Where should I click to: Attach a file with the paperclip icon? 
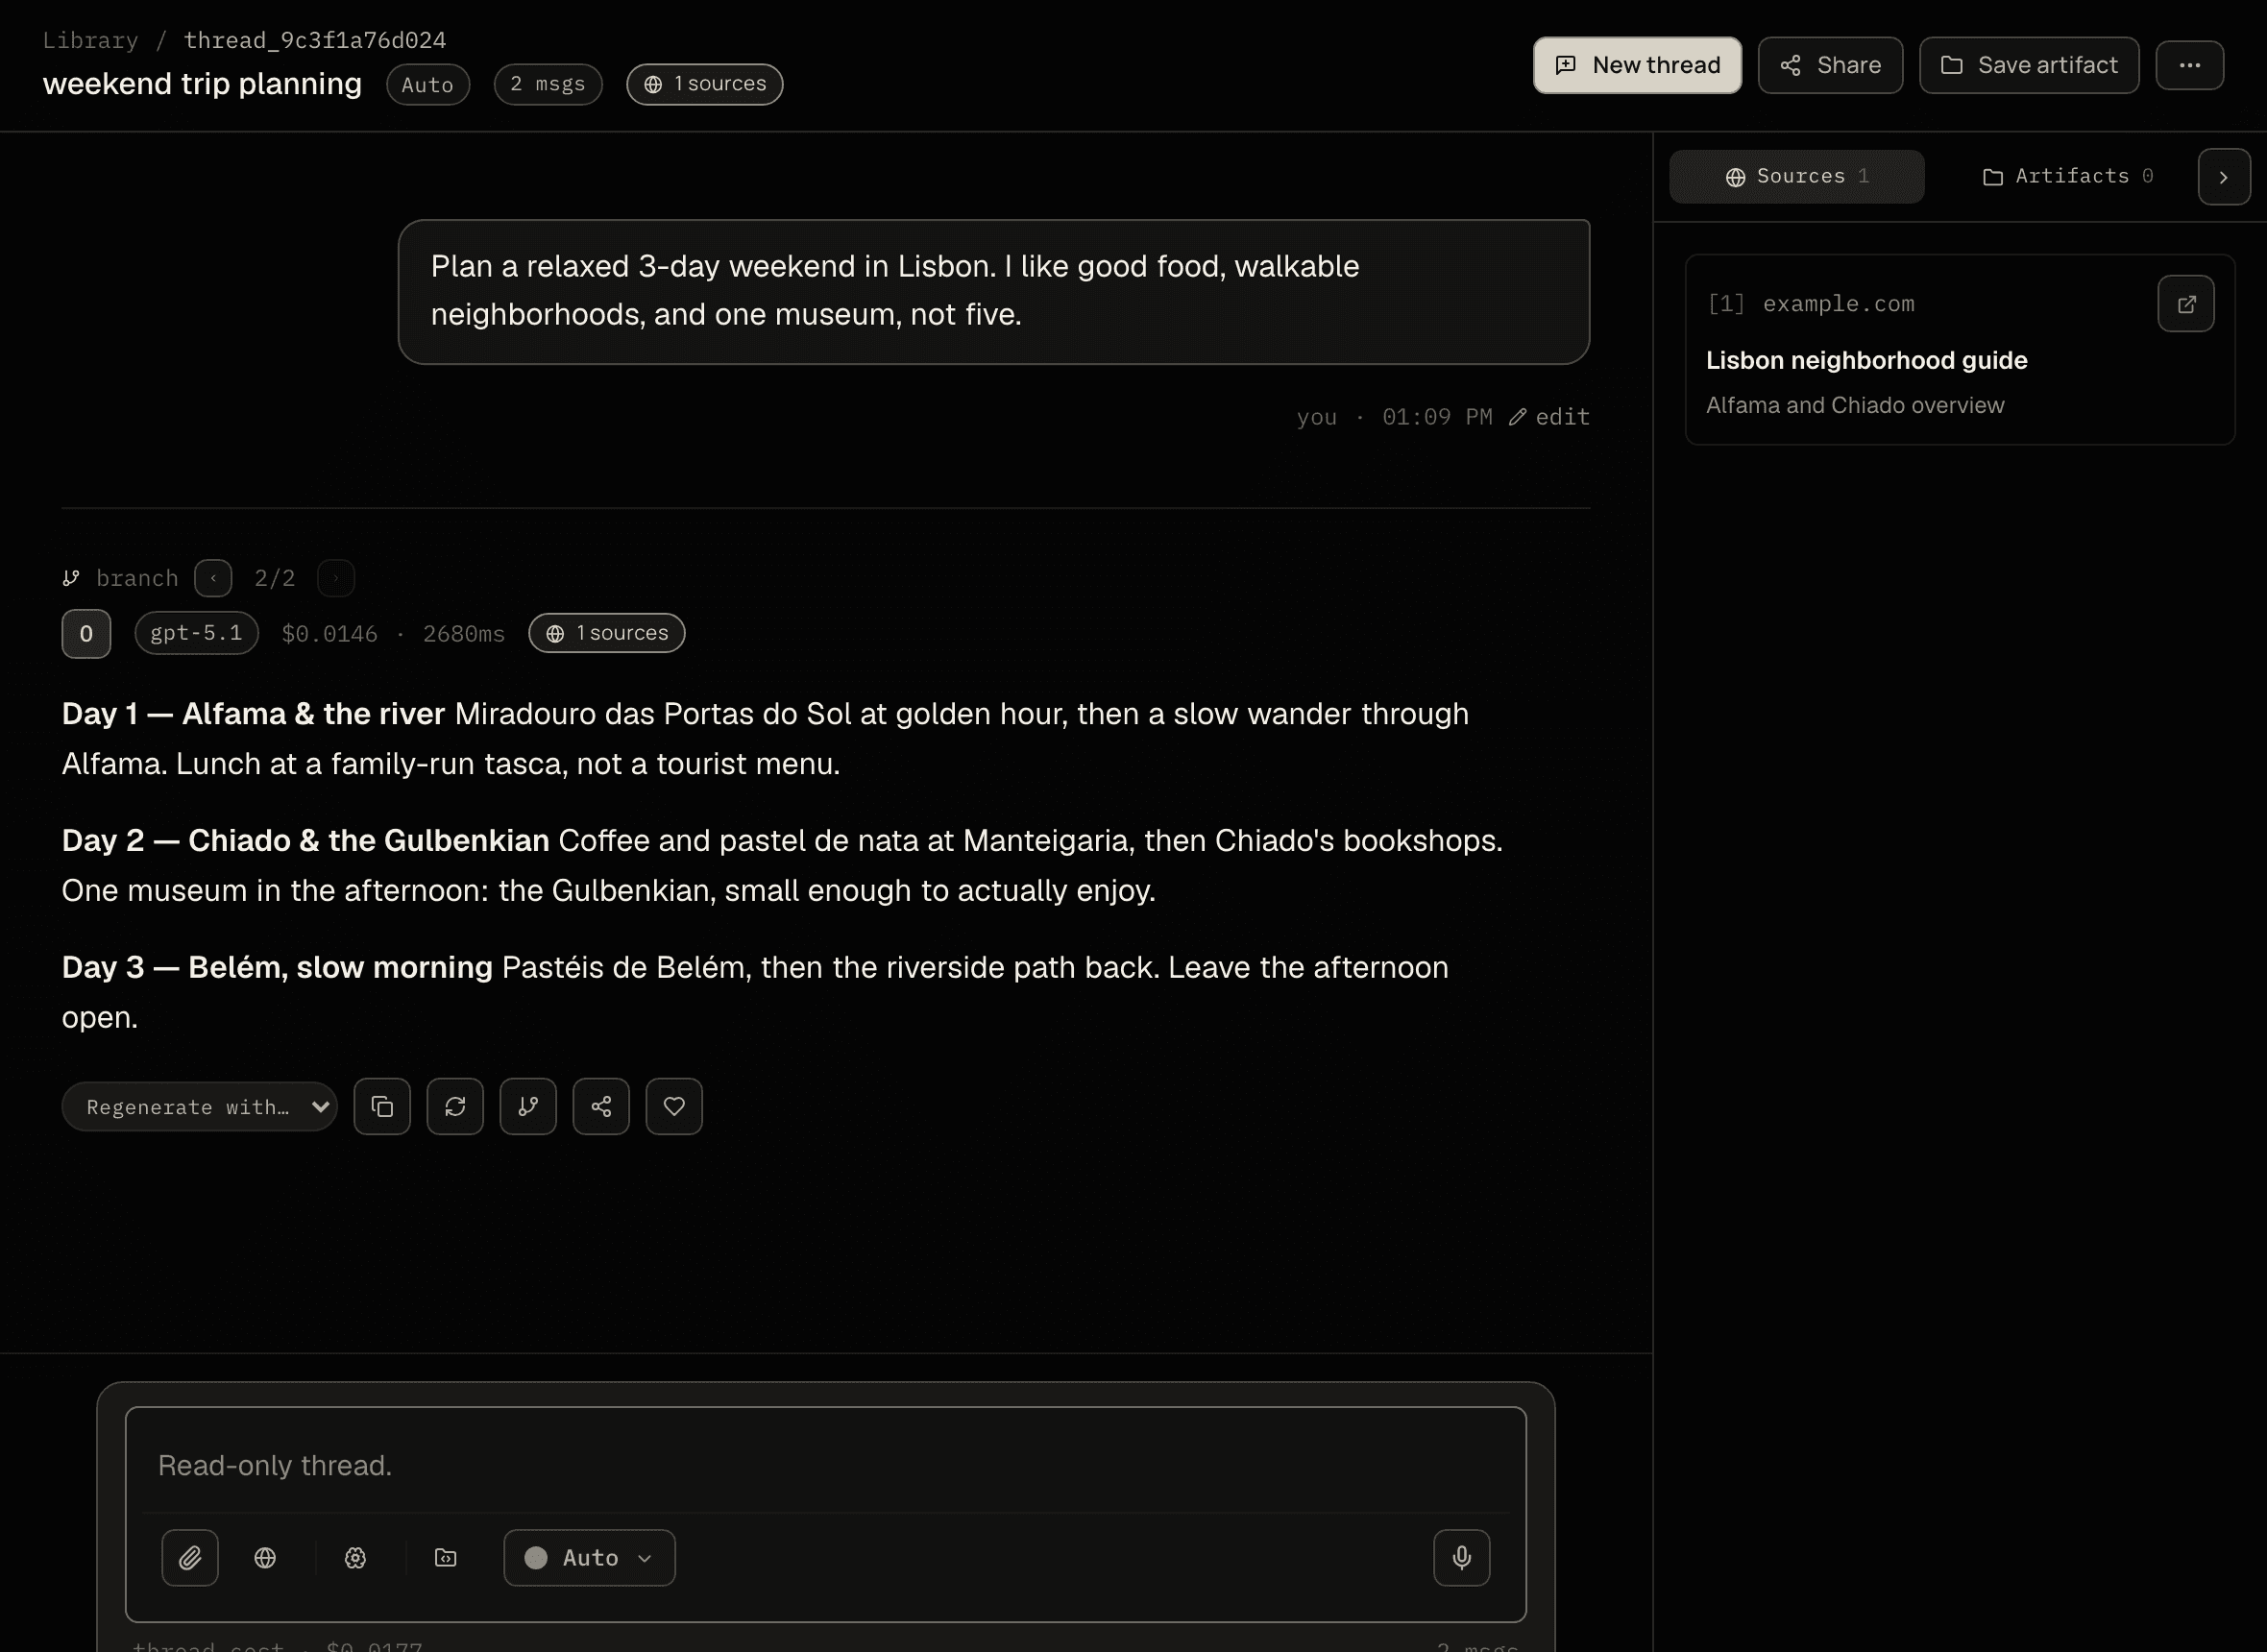190,1557
